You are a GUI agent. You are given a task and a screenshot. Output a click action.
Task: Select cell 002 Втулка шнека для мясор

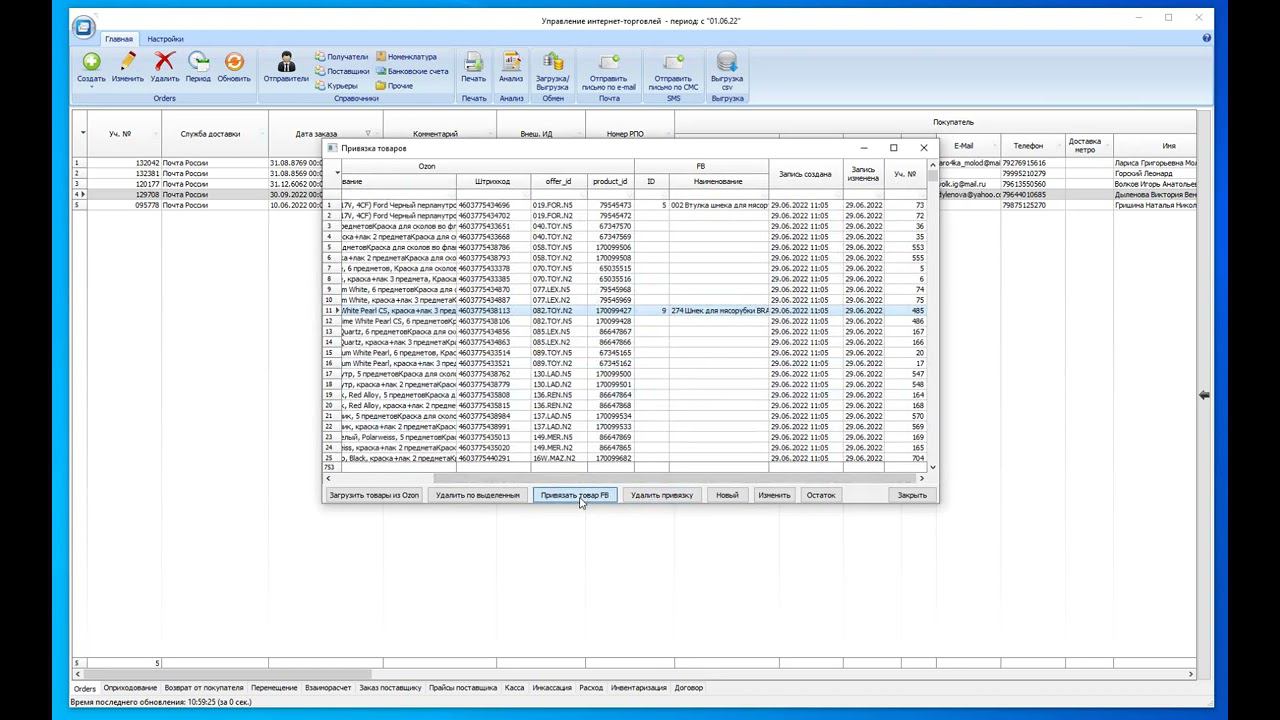coord(719,205)
